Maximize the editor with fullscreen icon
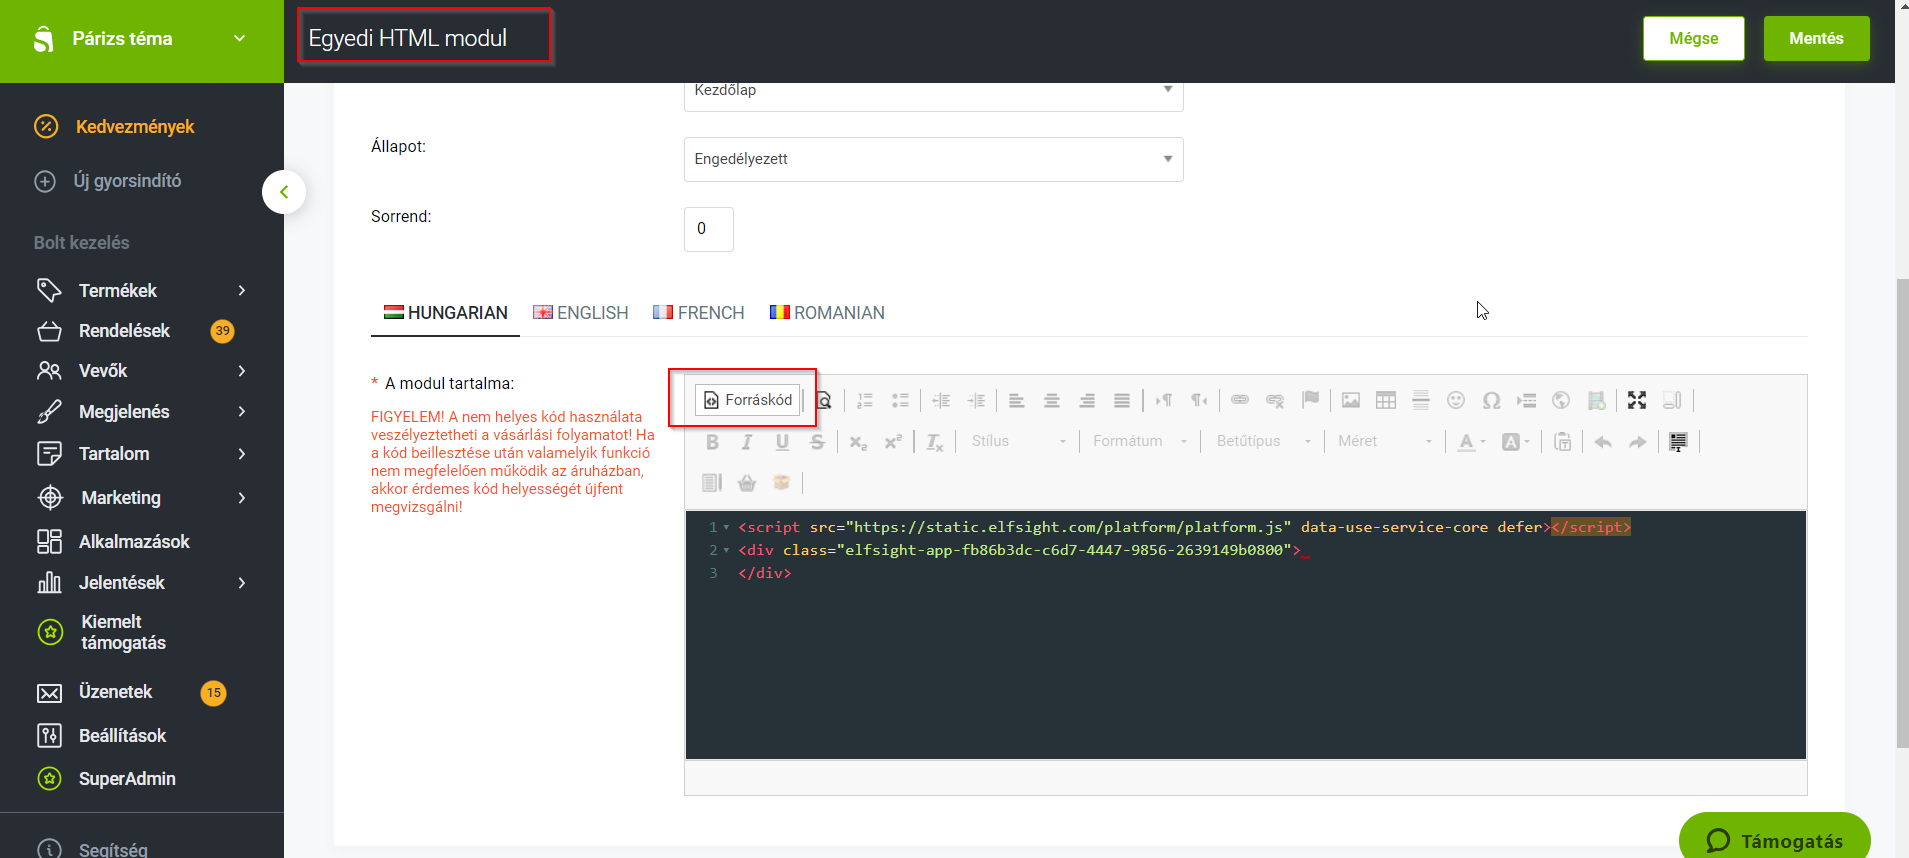 point(1637,401)
